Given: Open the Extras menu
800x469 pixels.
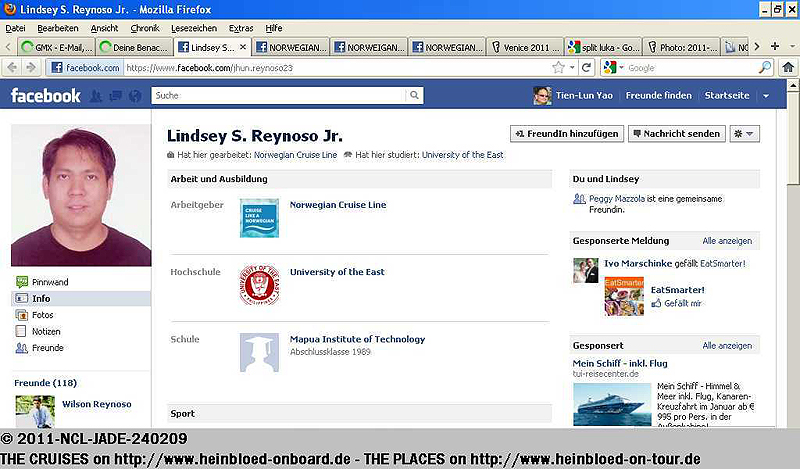Looking at the screenshot, I should point(241,28).
